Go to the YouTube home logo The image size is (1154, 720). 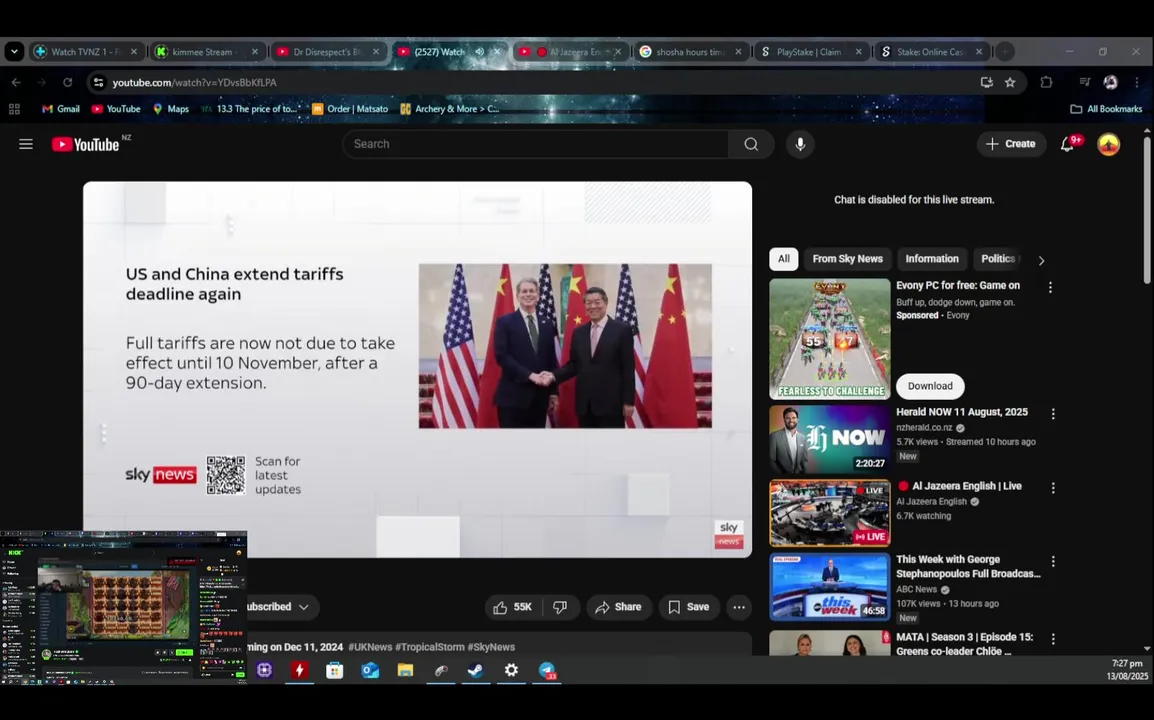[86, 144]
